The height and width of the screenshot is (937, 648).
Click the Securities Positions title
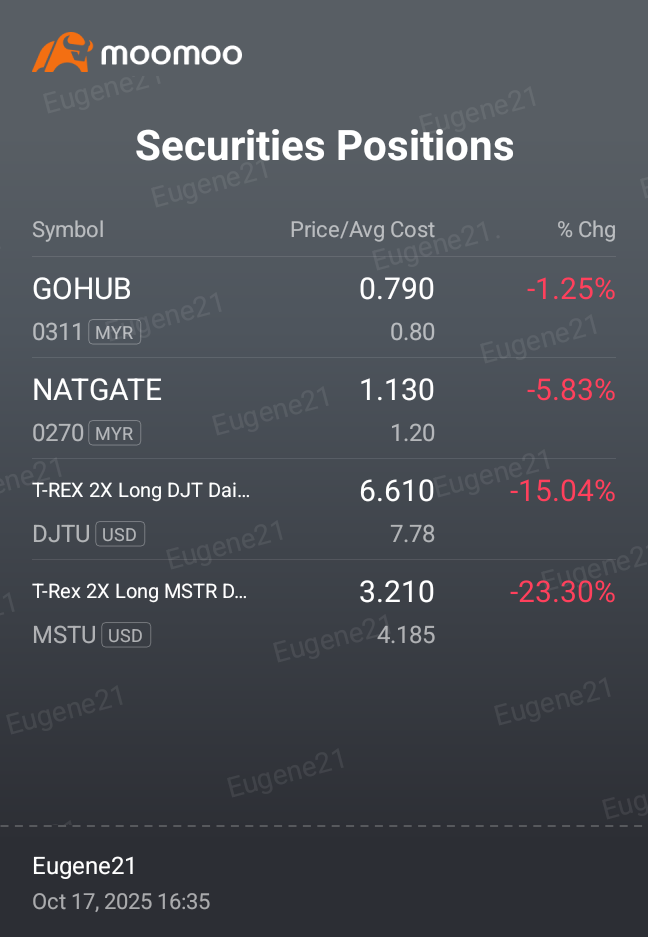(325, 145)
